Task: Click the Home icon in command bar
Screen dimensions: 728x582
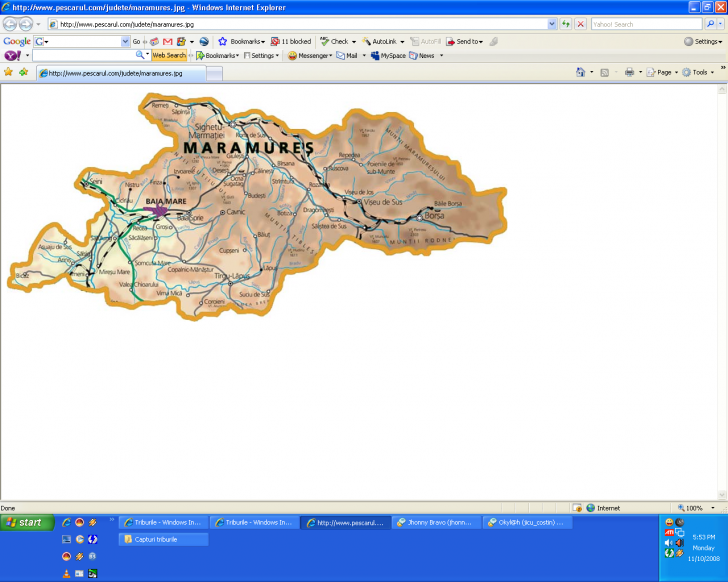Action: [x=581, y=72]
